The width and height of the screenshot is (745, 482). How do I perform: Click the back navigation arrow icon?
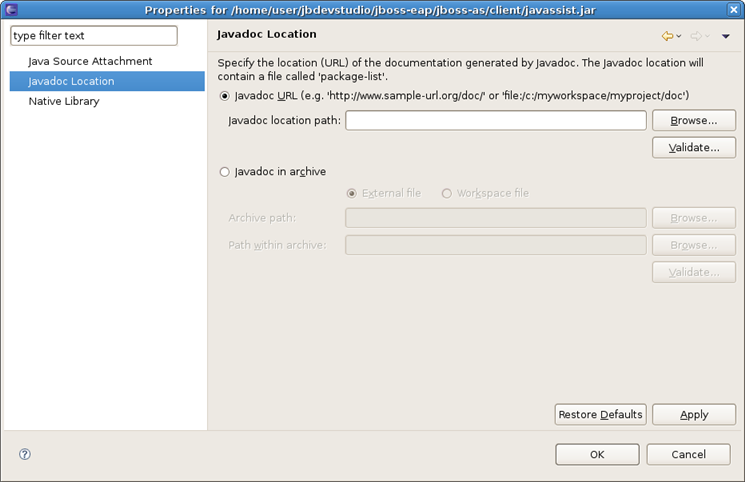pyautogui.click(x=667, y=36)
